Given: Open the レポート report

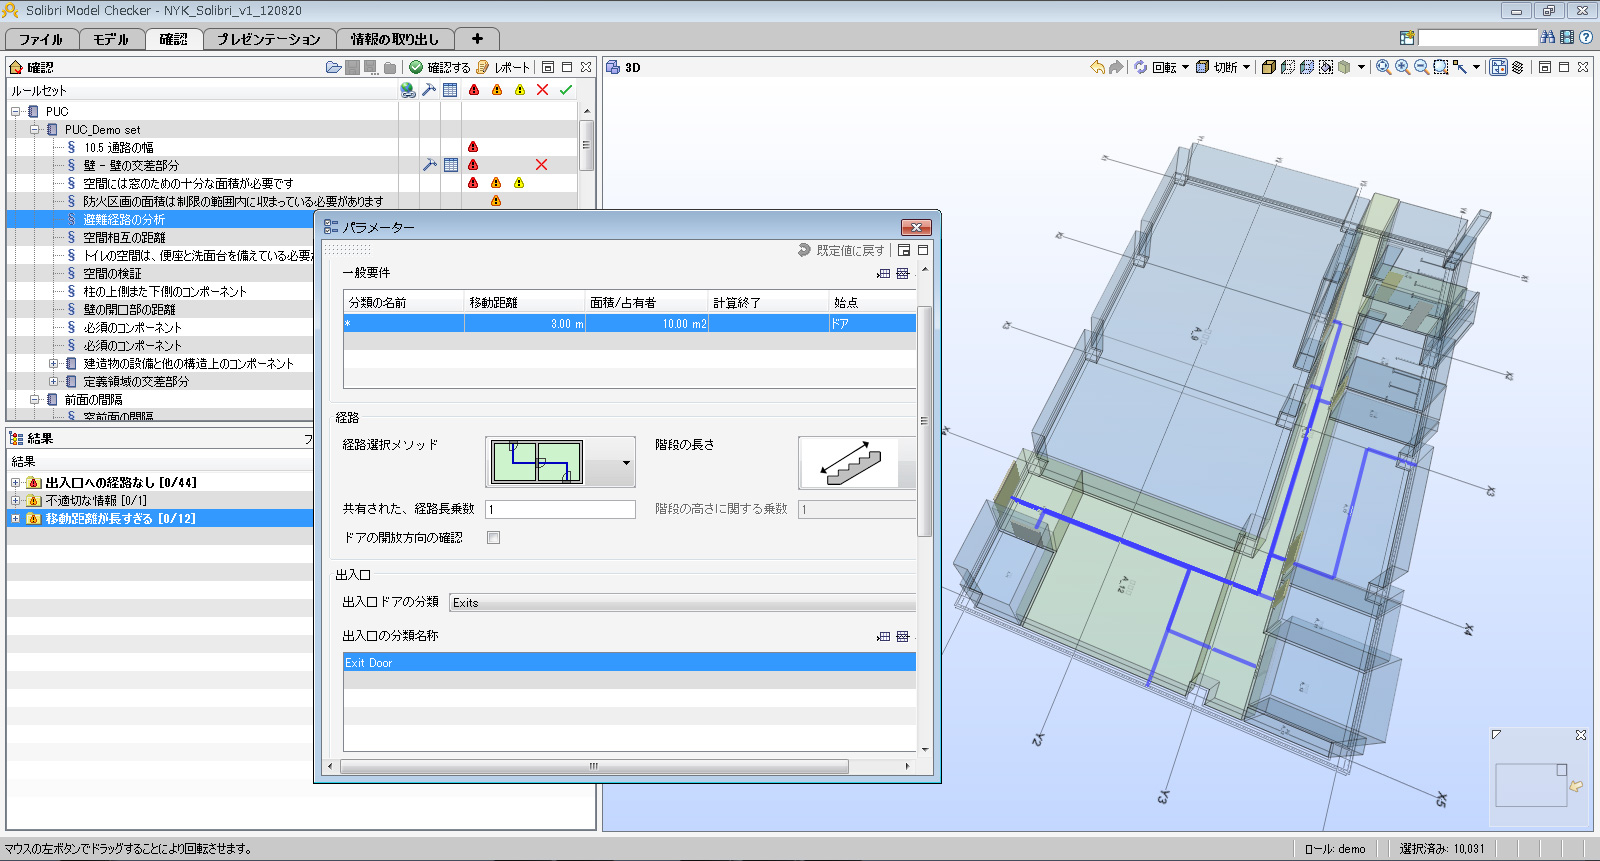Looking at the screenshot, I should tap(503, 67).
